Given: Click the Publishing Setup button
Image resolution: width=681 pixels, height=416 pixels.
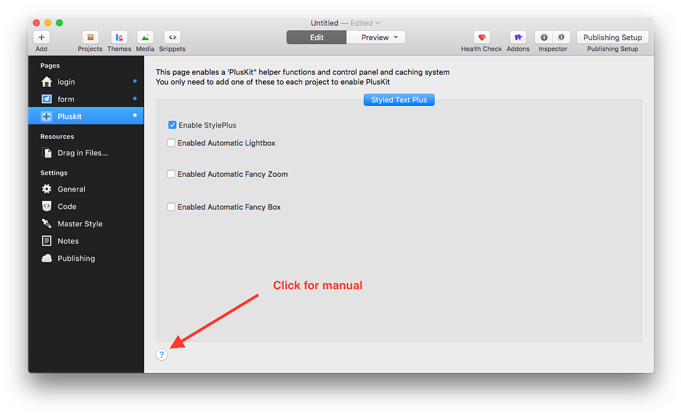Looking at the screenshot, I should [x=612, y=37].
